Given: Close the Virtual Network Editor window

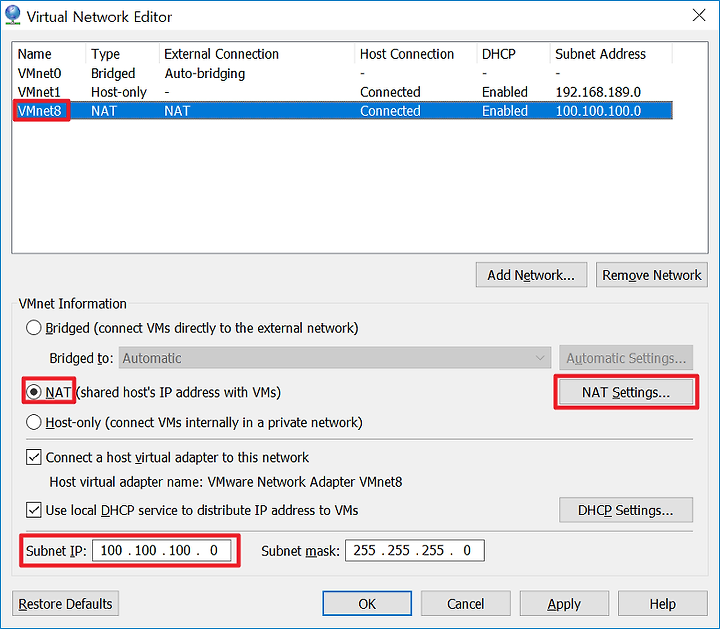Looking at the screenshot, I should (x=699, y=16).
